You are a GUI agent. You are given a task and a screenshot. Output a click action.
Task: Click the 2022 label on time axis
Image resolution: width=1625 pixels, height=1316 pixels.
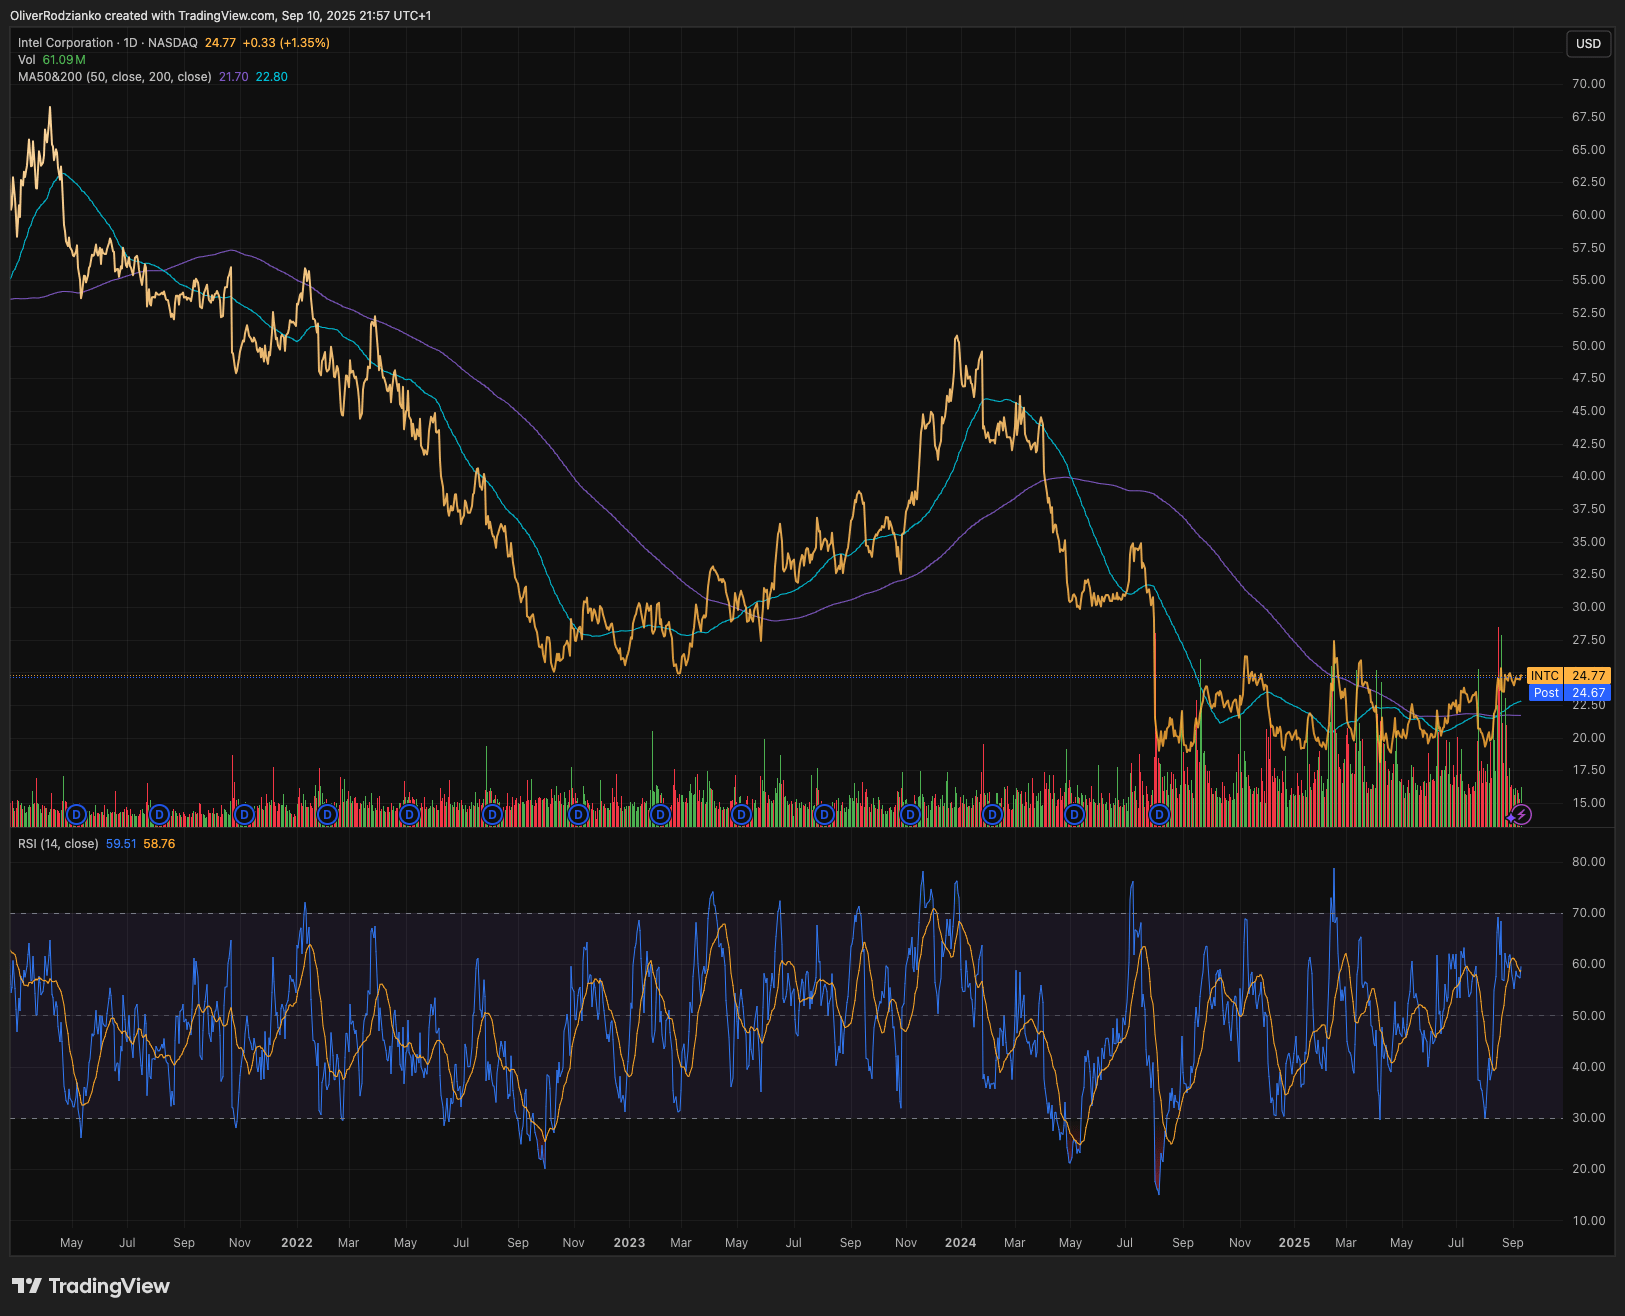click(296, 1243)
